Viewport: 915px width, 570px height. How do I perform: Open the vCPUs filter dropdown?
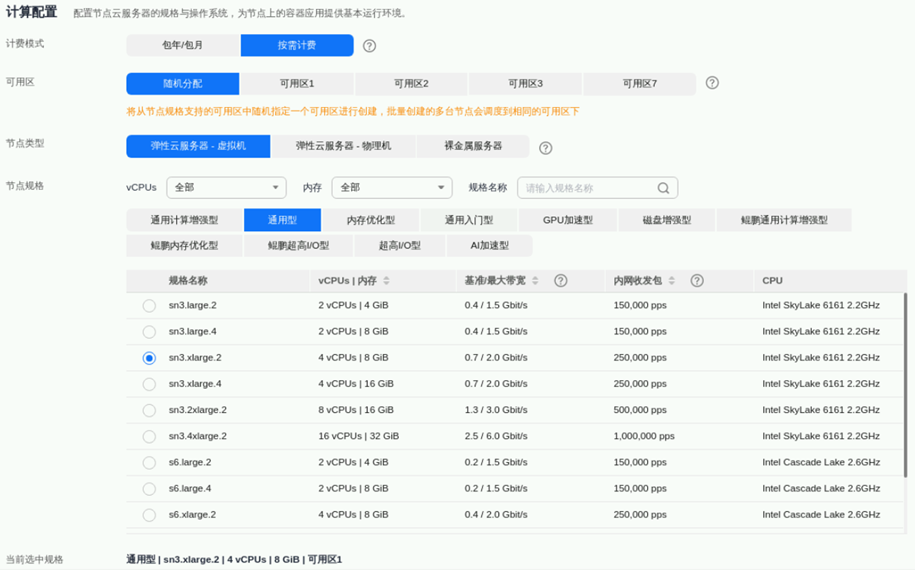pyautogui.click(x=226, y=188)
